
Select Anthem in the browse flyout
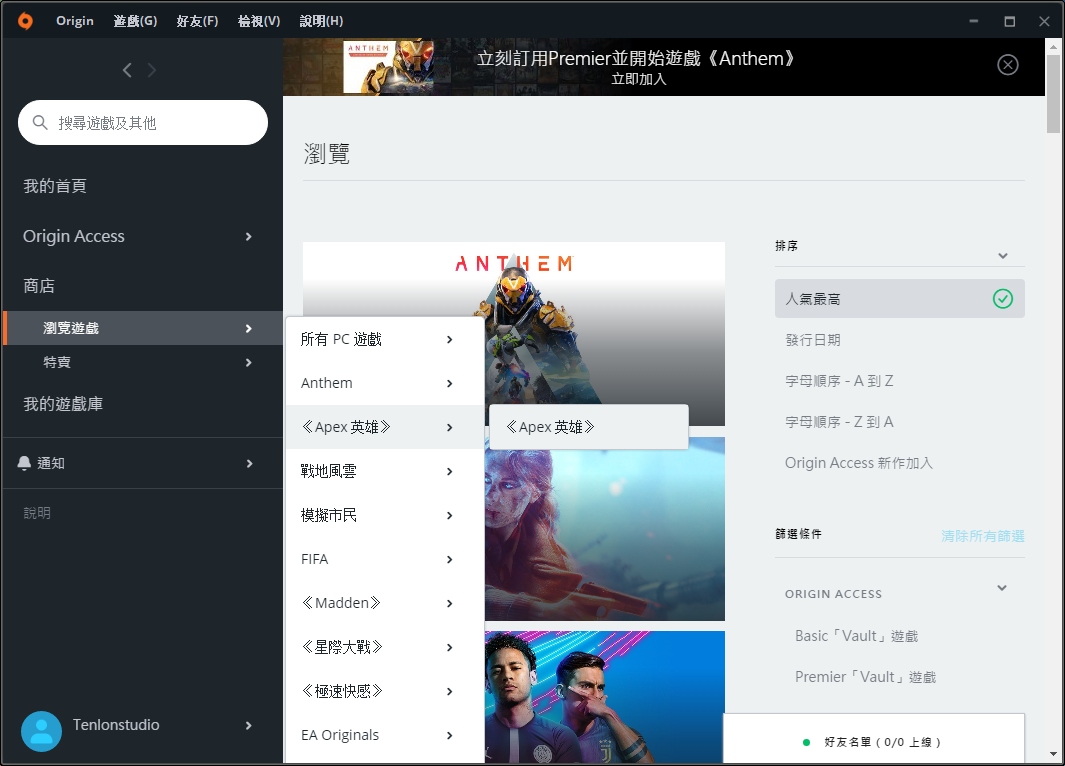tap(385, 383)
